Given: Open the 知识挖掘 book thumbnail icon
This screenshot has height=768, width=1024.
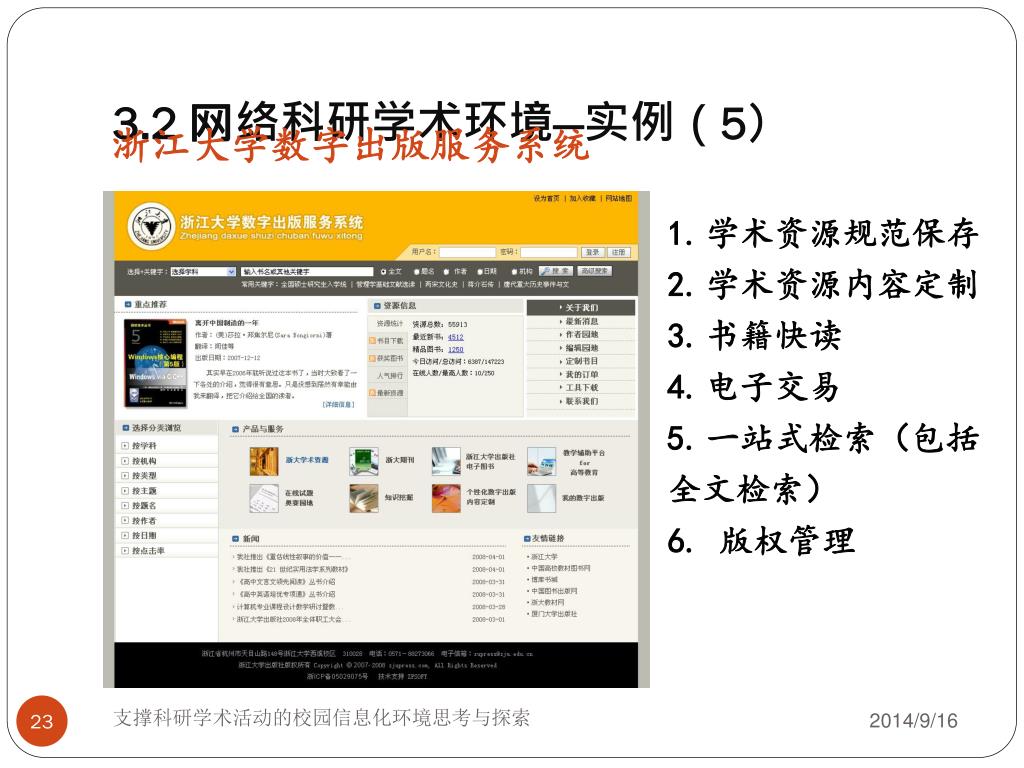Looking at the screenshot, I should [364, 498].
